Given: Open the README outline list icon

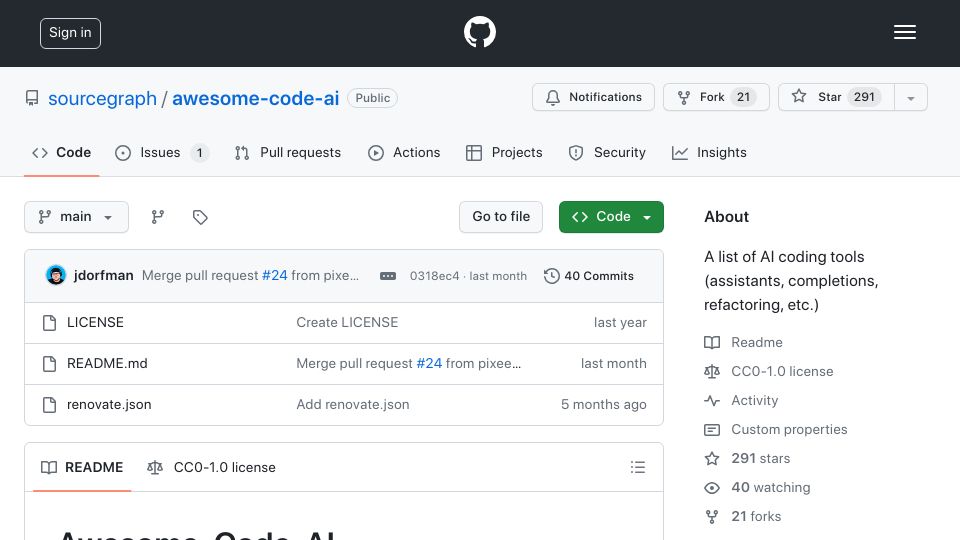Looking at the screenshot, I should pos(638,467).
